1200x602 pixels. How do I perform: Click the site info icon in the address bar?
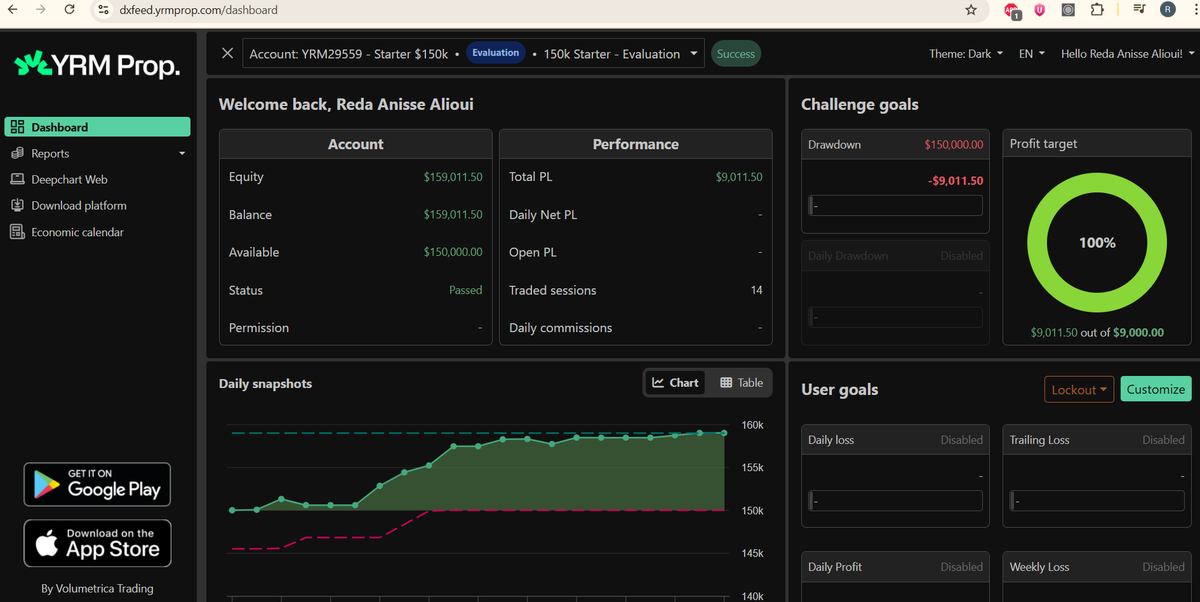tap(102, 9)
